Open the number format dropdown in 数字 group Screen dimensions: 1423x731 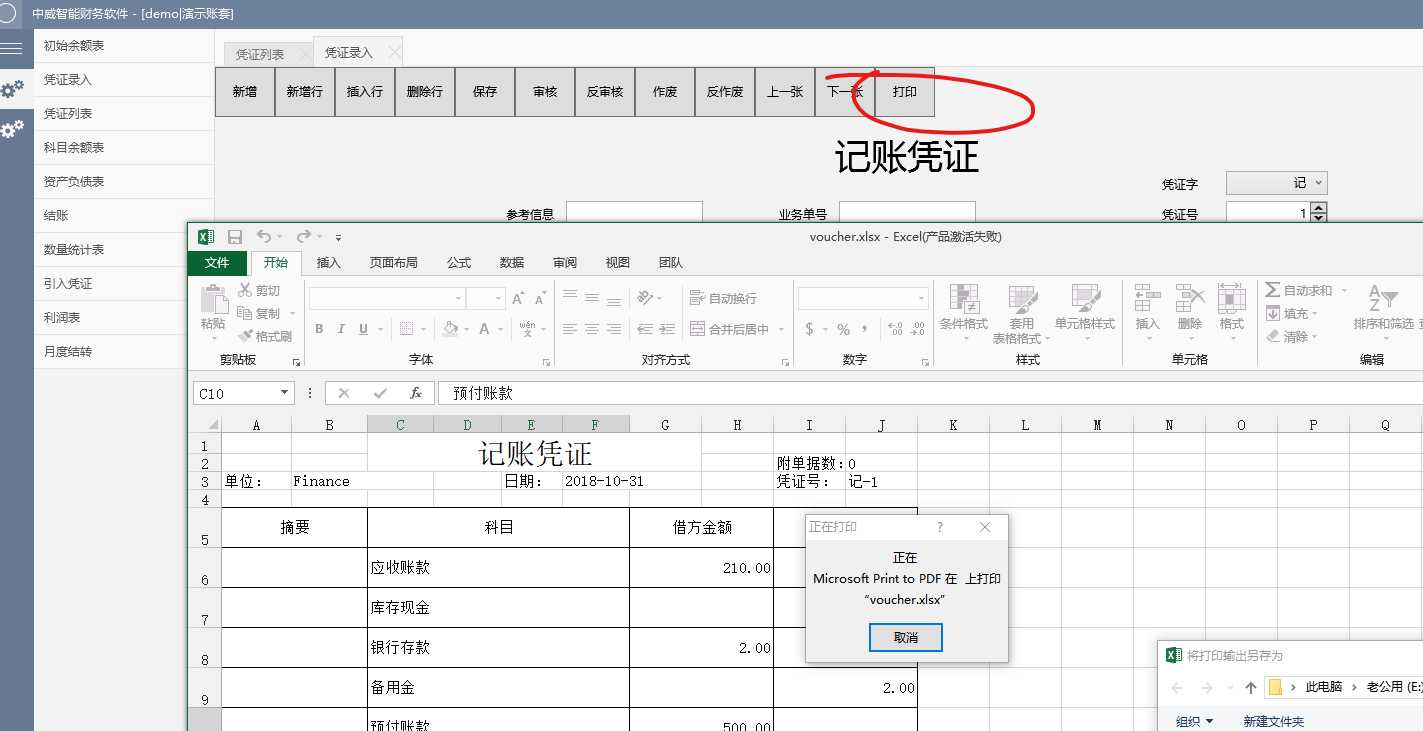921,298
